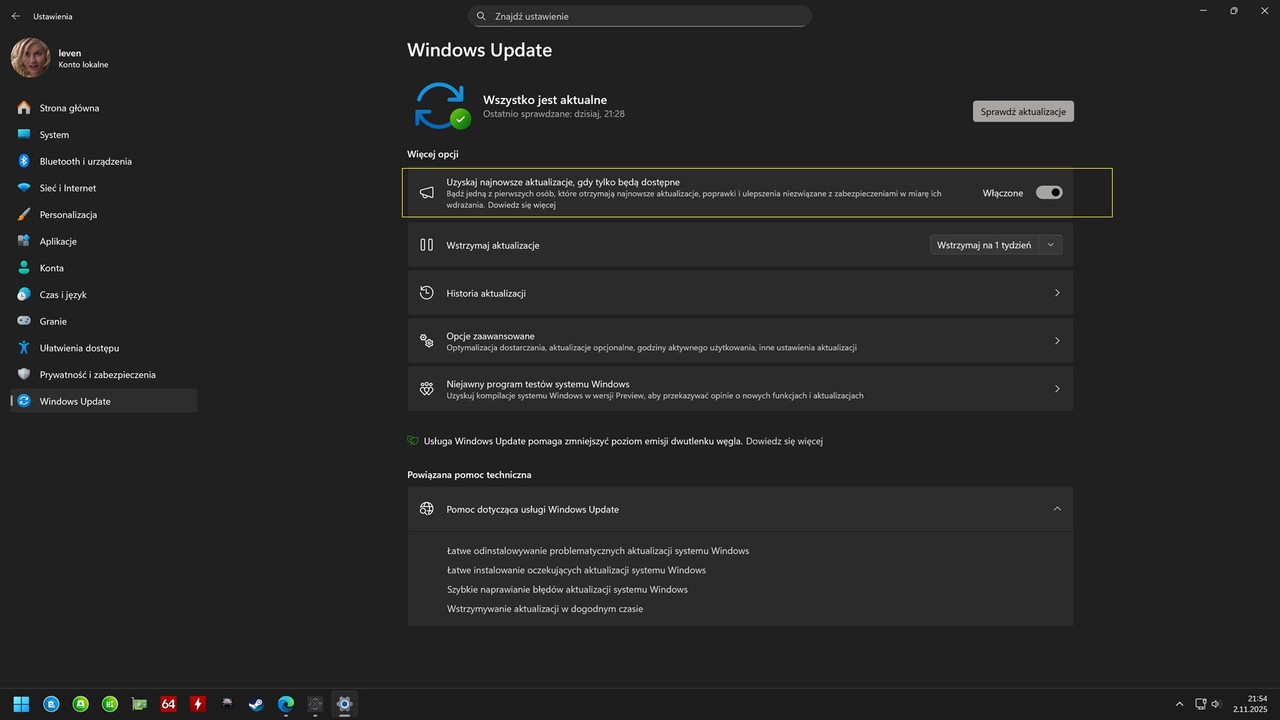Open the pause duration dropdown arrow
The height and width of the screenshot is (720, 1280).
pyautogui.click(x=1050, y=245)
